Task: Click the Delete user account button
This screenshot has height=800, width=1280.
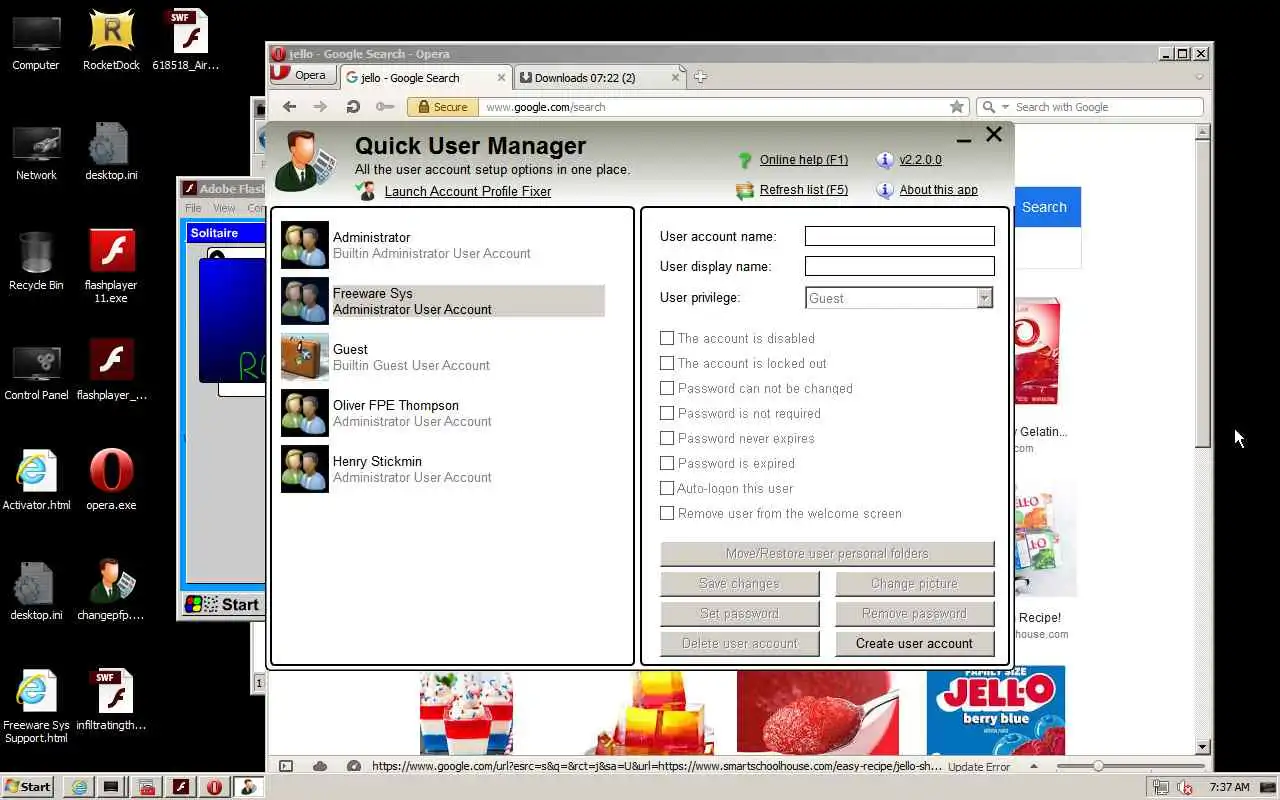Action: pyautogui.click(x=739, y=644)
